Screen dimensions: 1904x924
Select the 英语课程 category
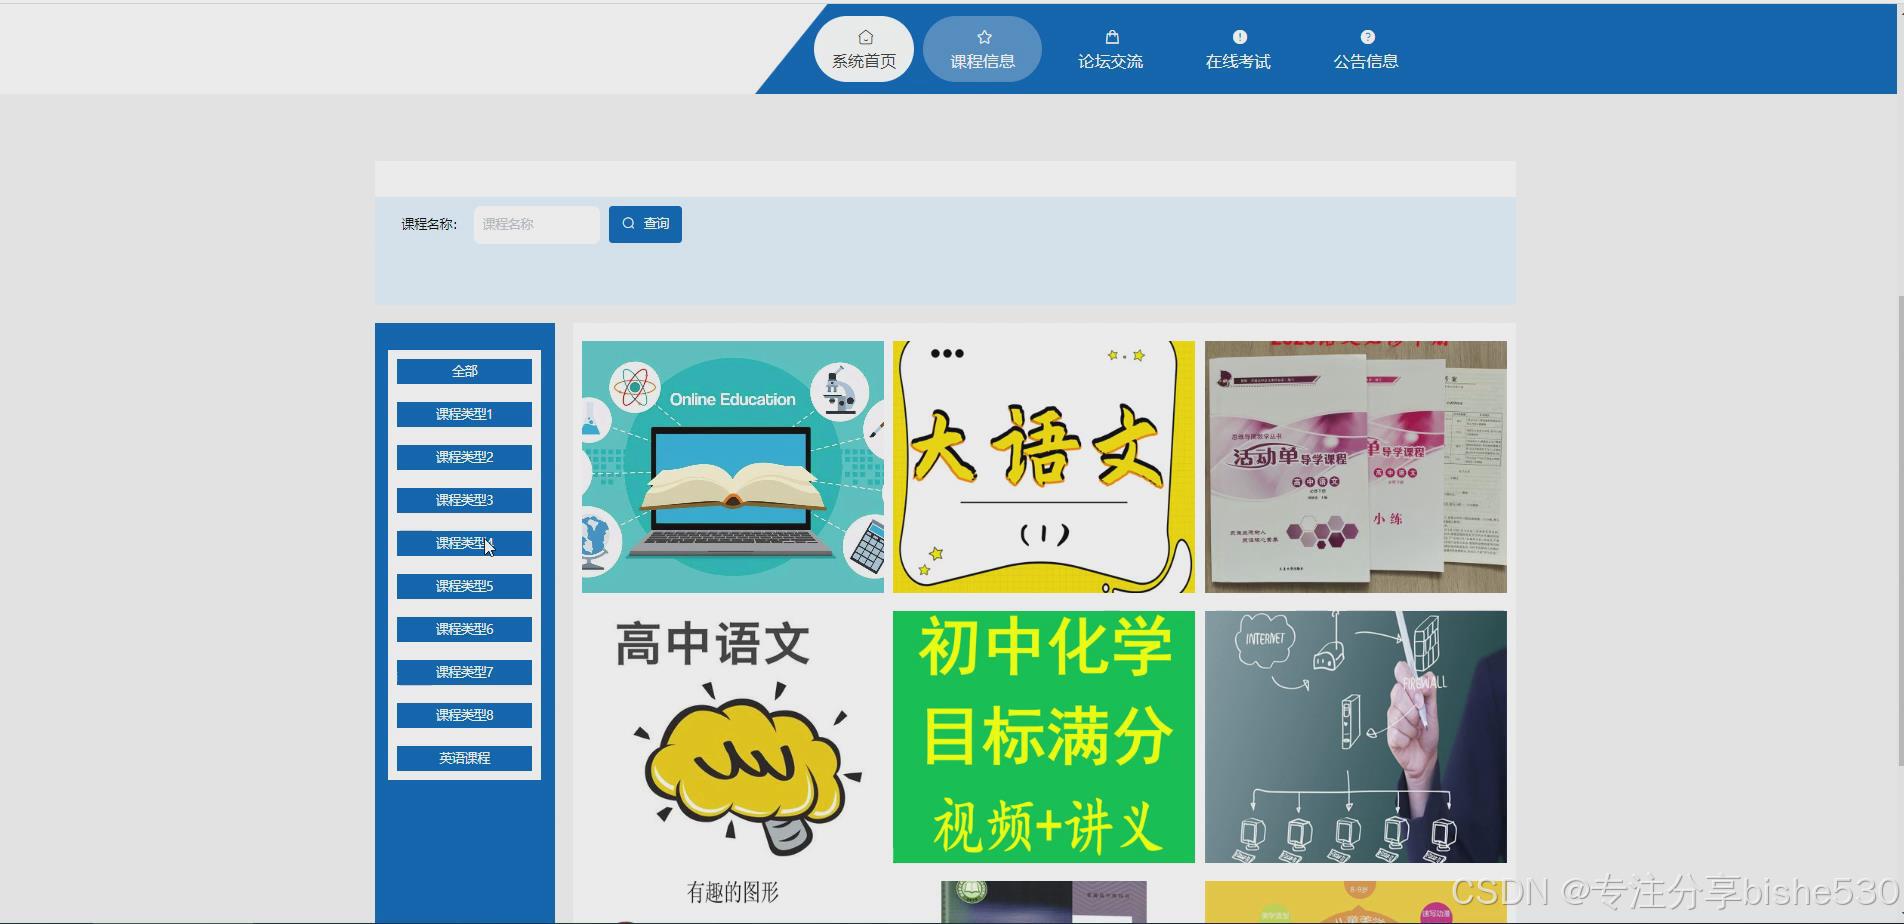coord(463,757)
